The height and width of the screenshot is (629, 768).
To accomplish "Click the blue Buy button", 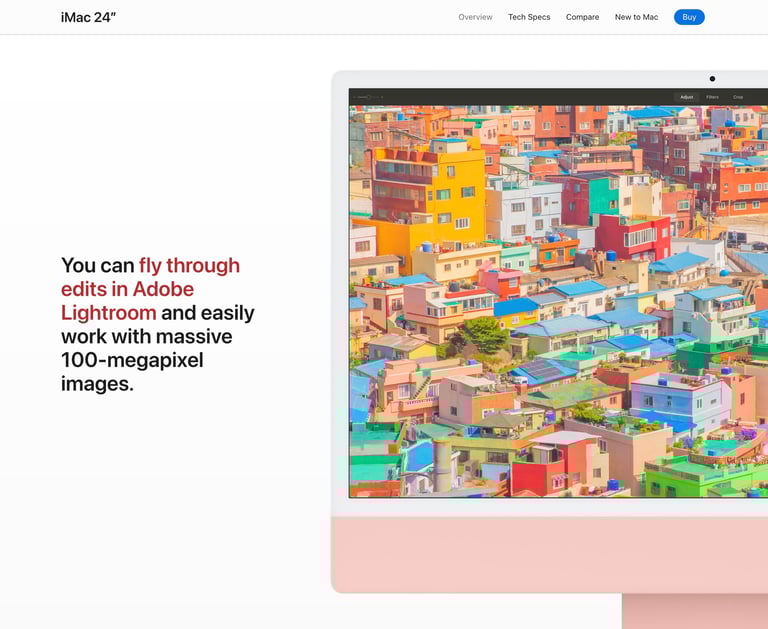I will (x=689, y=17).
